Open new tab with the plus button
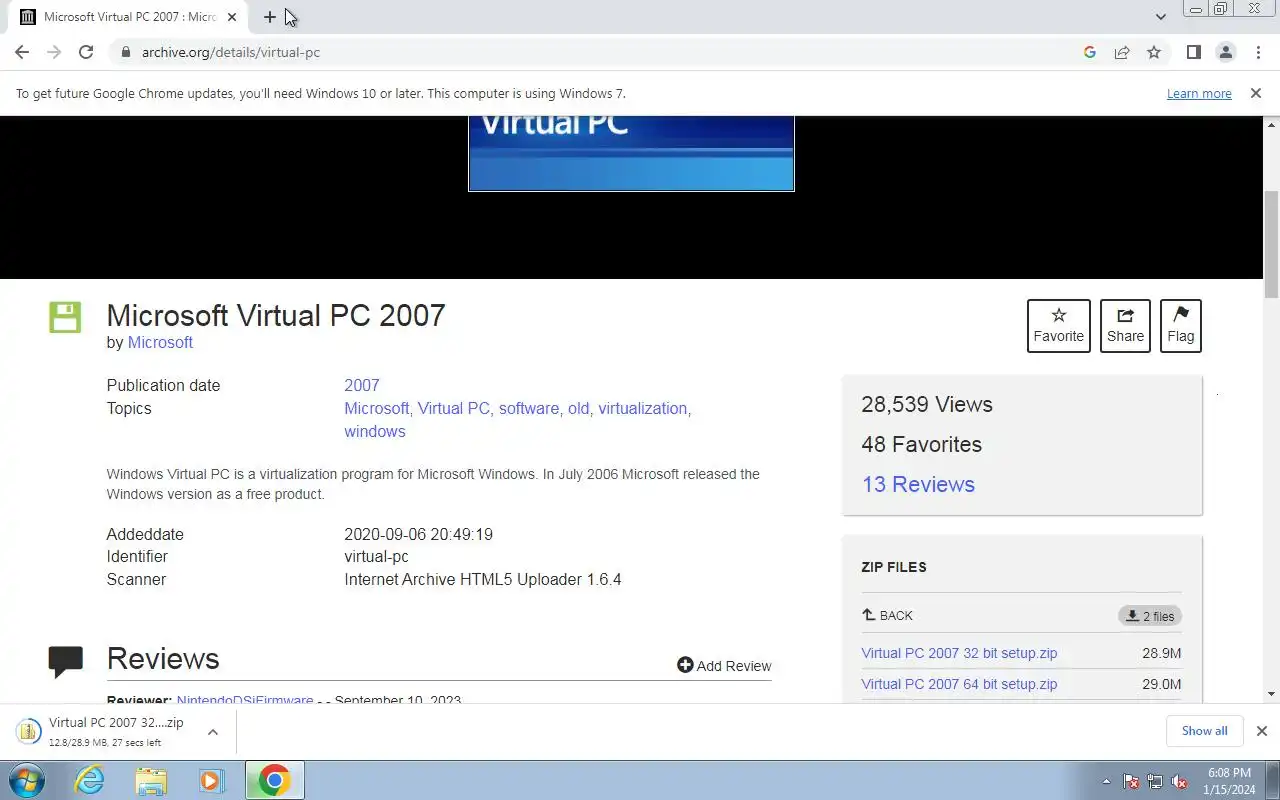This screenshot has width=1280, height=800. coord(270,17)
